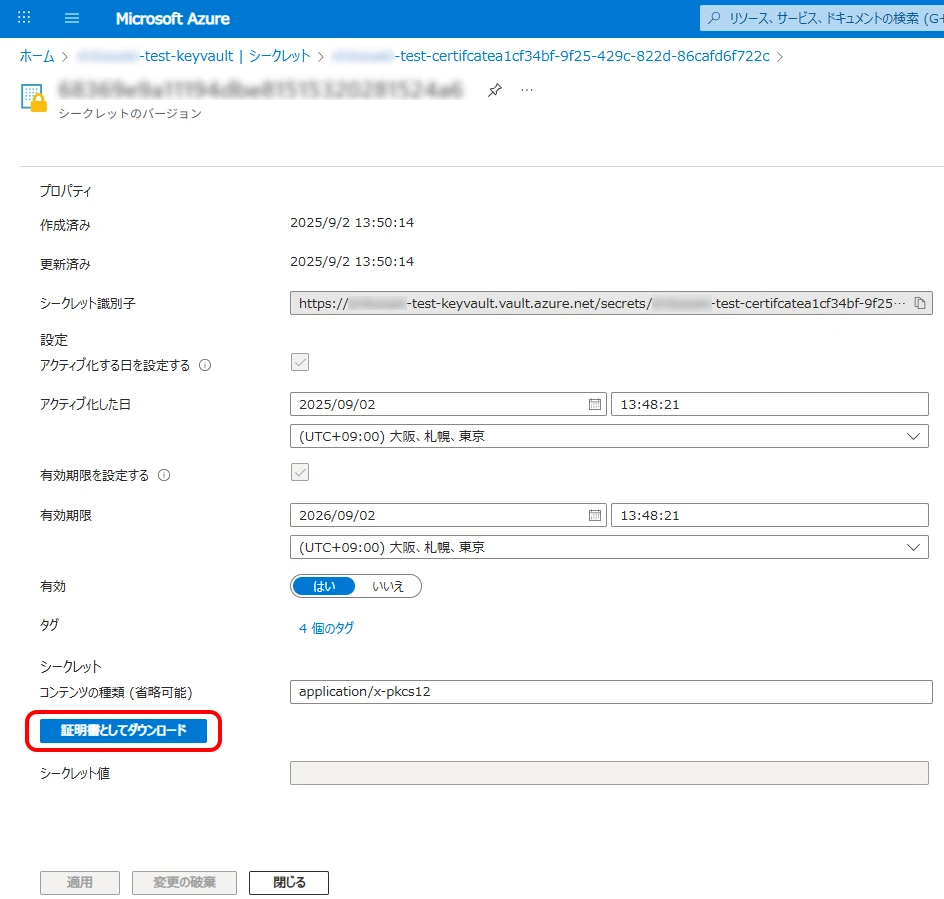Open the expiration date calendar picker

595,515
